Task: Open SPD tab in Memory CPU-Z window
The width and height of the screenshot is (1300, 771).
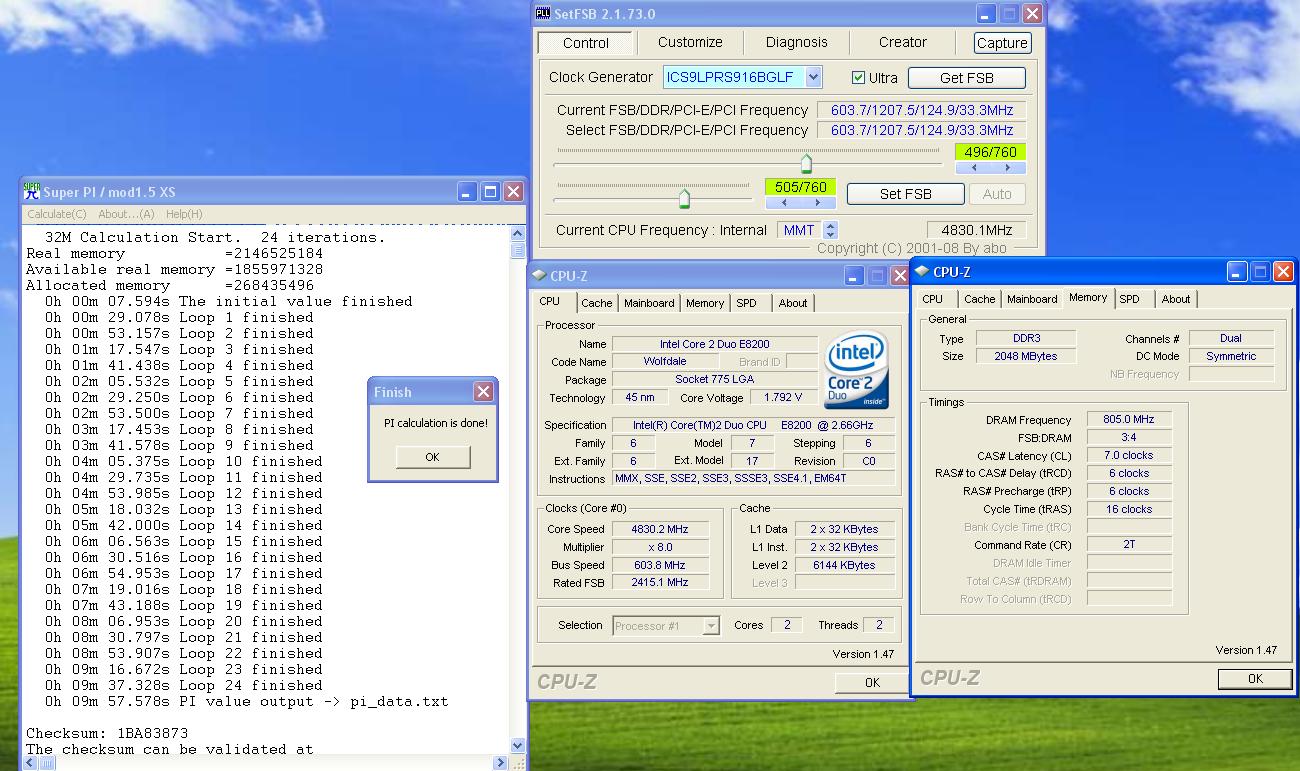Action: tap(1130, 299)
